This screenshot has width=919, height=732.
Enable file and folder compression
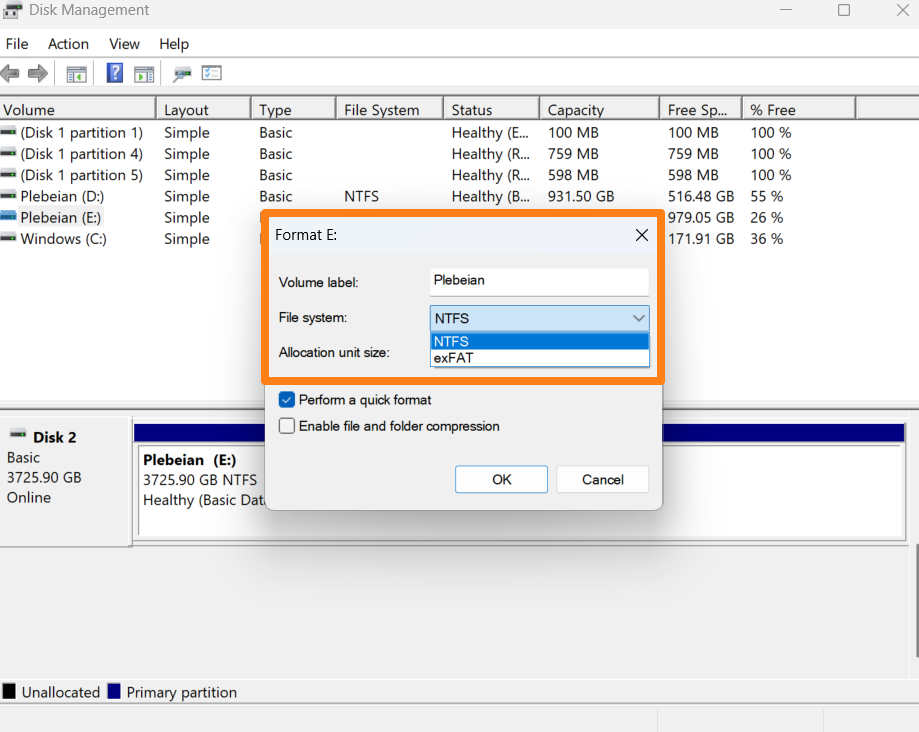(x=287, y=426)
